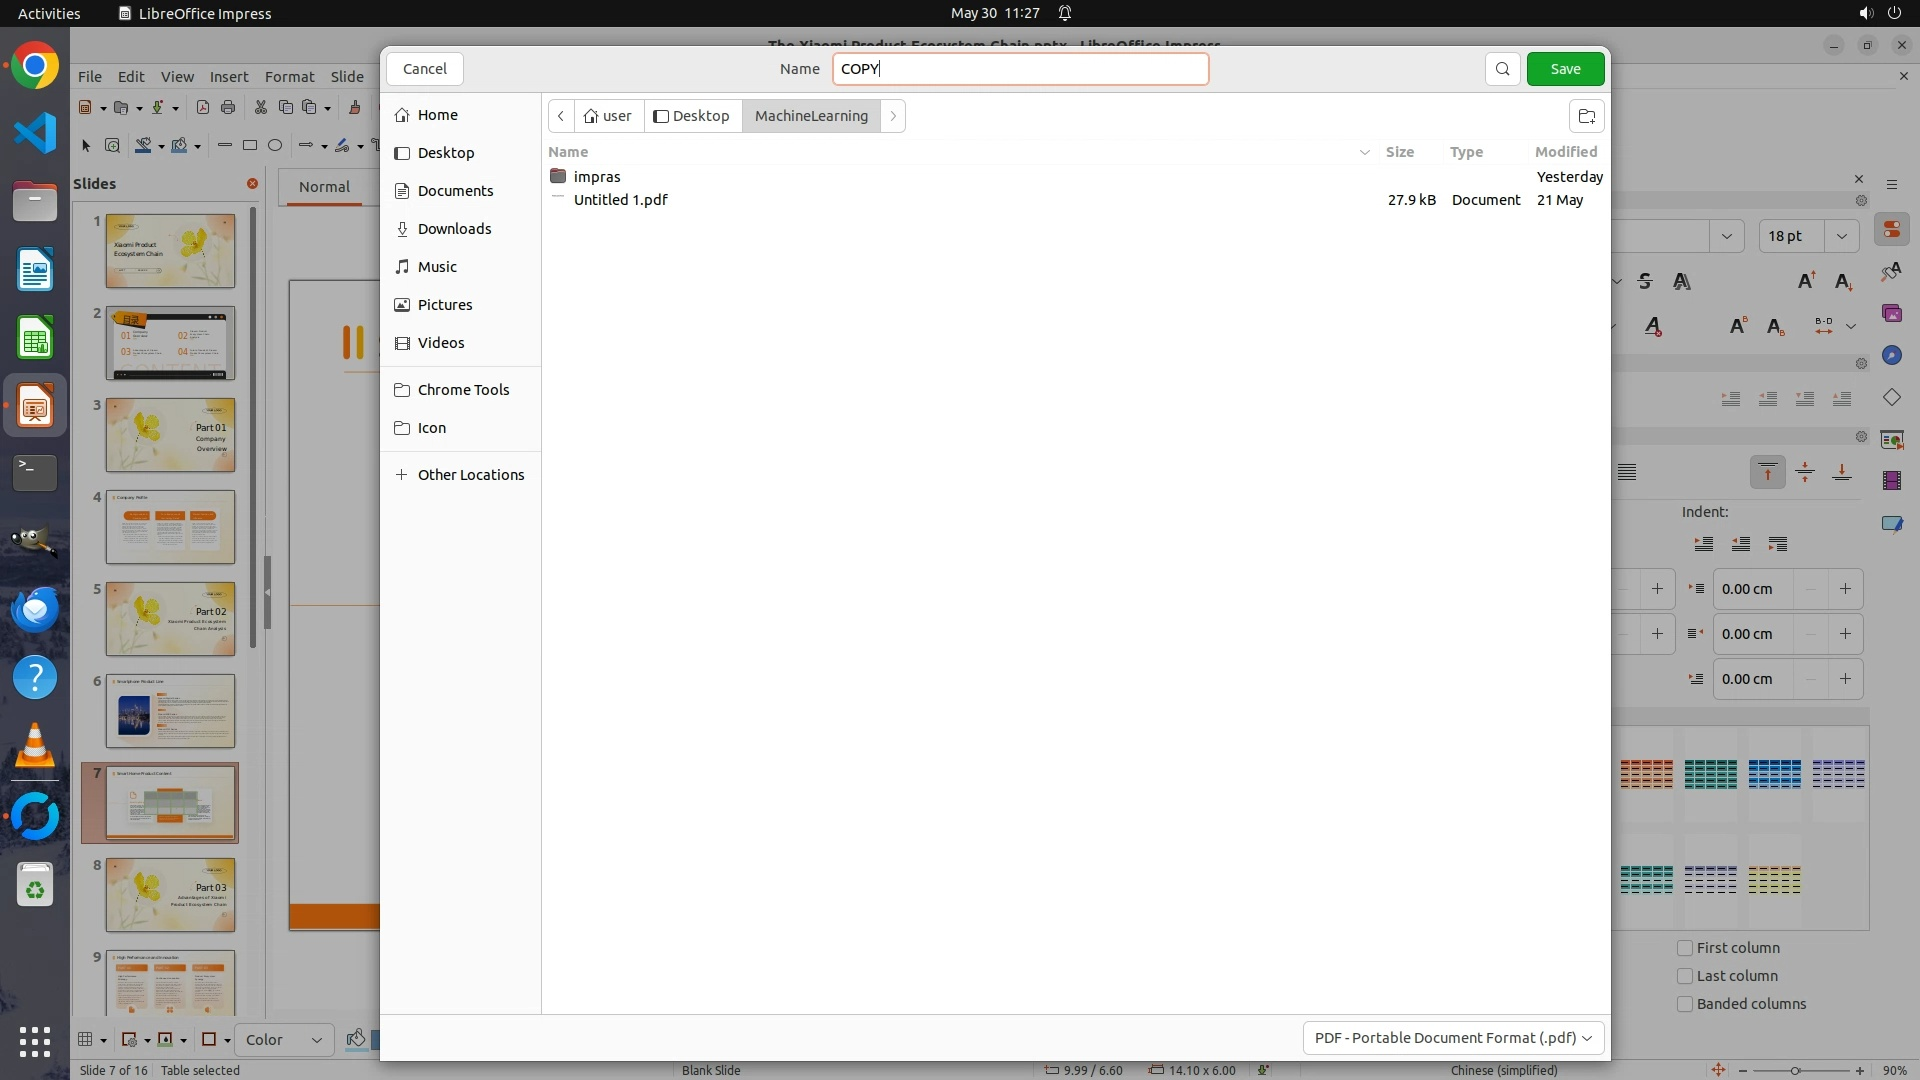This screenshot has height=1080, width=1920.
Task: Go back with path bar left arrow
Action: pyautogui.click(x=561, y=116)
